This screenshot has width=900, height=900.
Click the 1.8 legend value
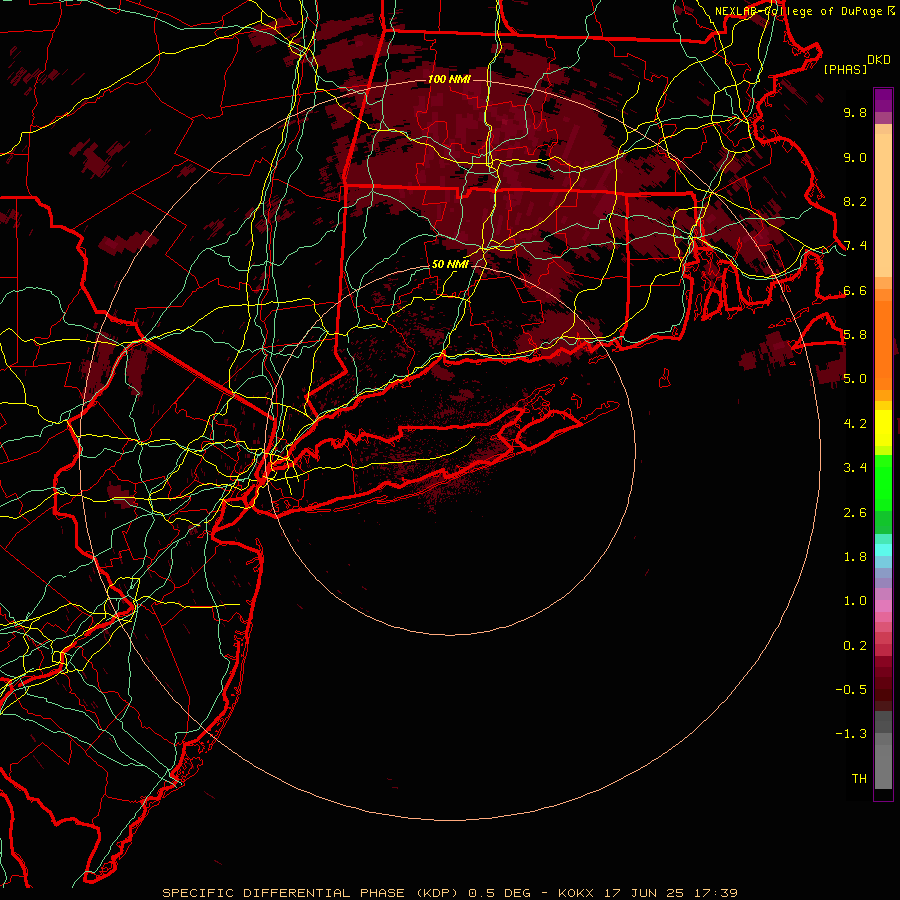[x=855, y=557]
